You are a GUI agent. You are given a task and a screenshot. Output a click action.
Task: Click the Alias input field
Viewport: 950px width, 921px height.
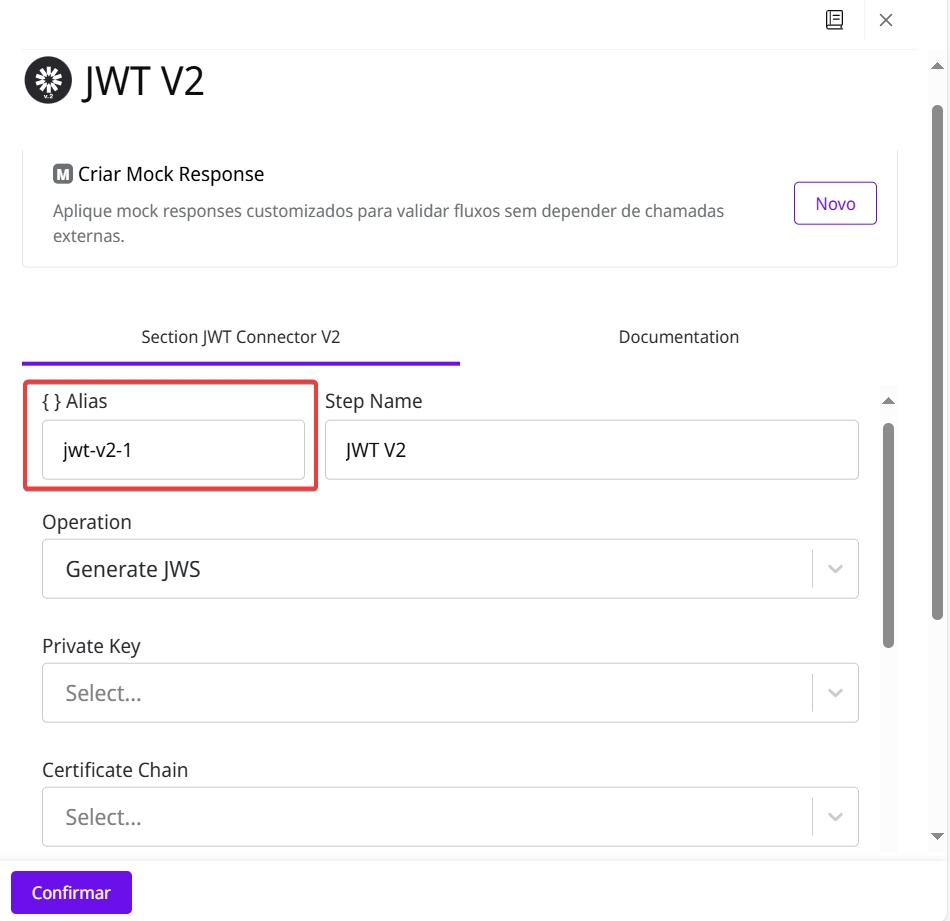[173, 450]
